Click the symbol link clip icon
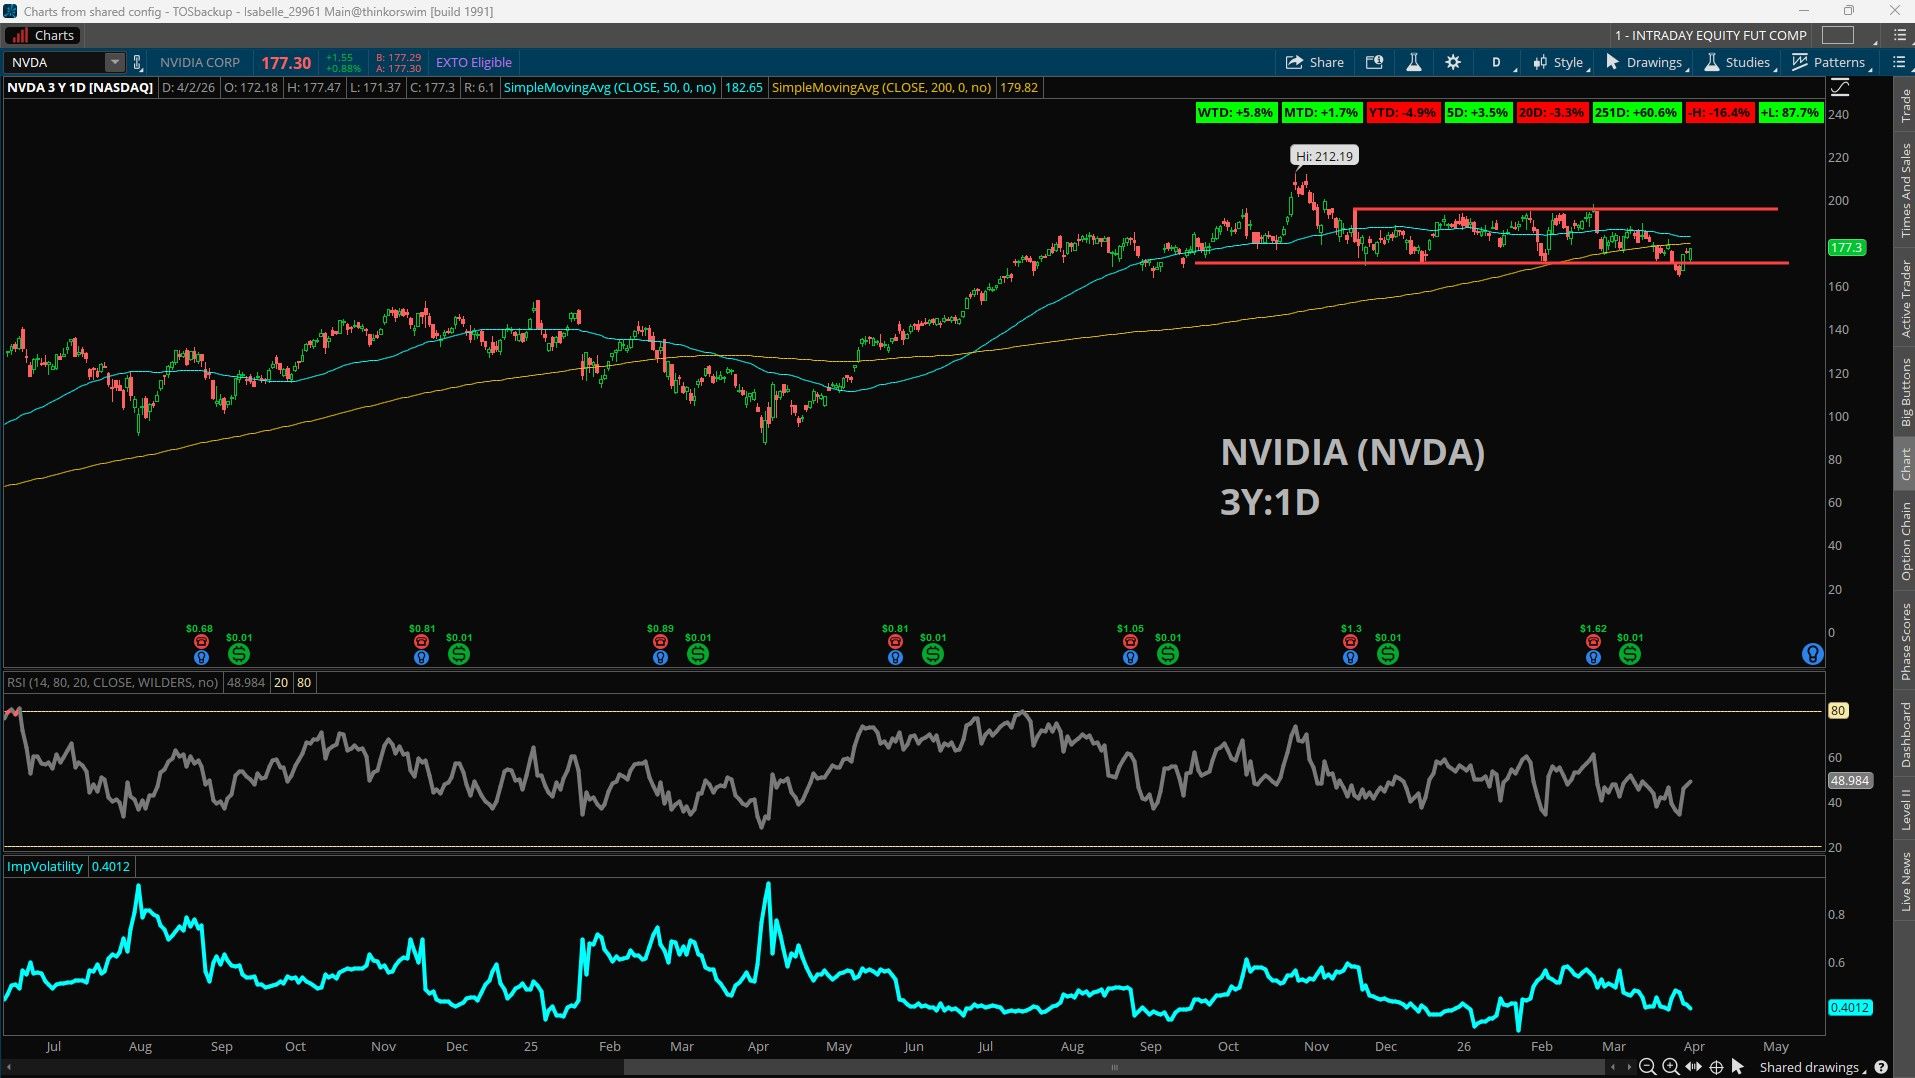The width and height of the screenshot is (1915, 1078). [138, 62]
